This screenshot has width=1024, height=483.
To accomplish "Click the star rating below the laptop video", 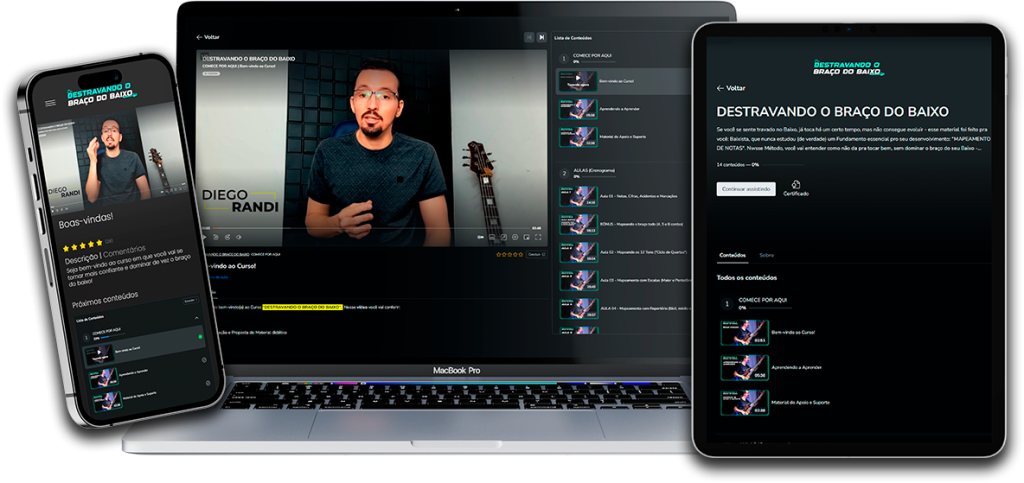I will pos(510,254).
